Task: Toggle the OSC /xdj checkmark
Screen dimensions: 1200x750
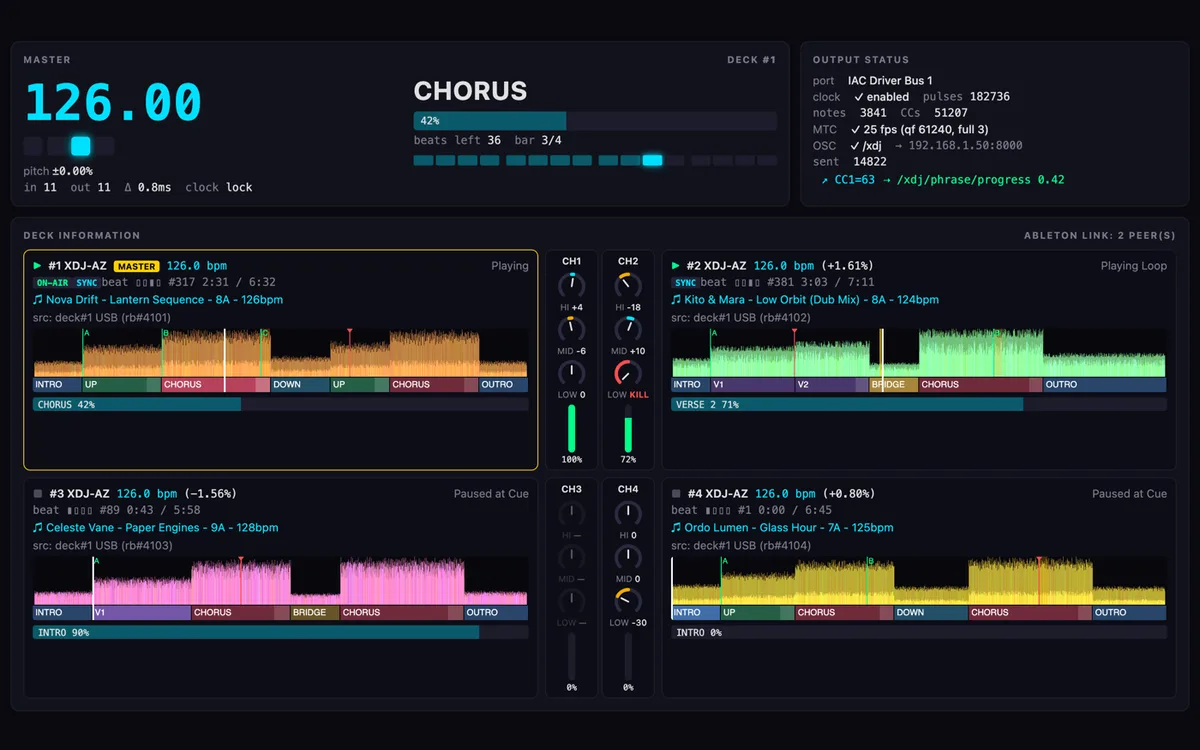Action: coord(855,146)
